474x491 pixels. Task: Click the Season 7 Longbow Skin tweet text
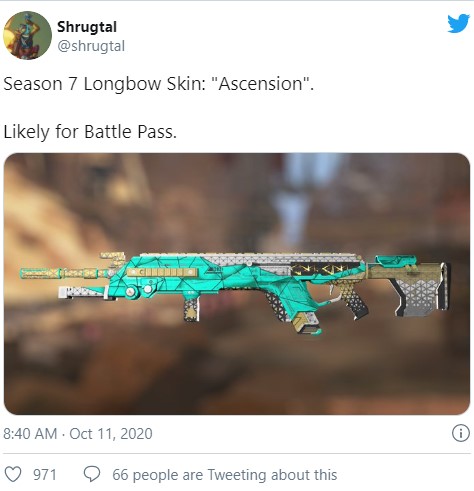(159, 84)
